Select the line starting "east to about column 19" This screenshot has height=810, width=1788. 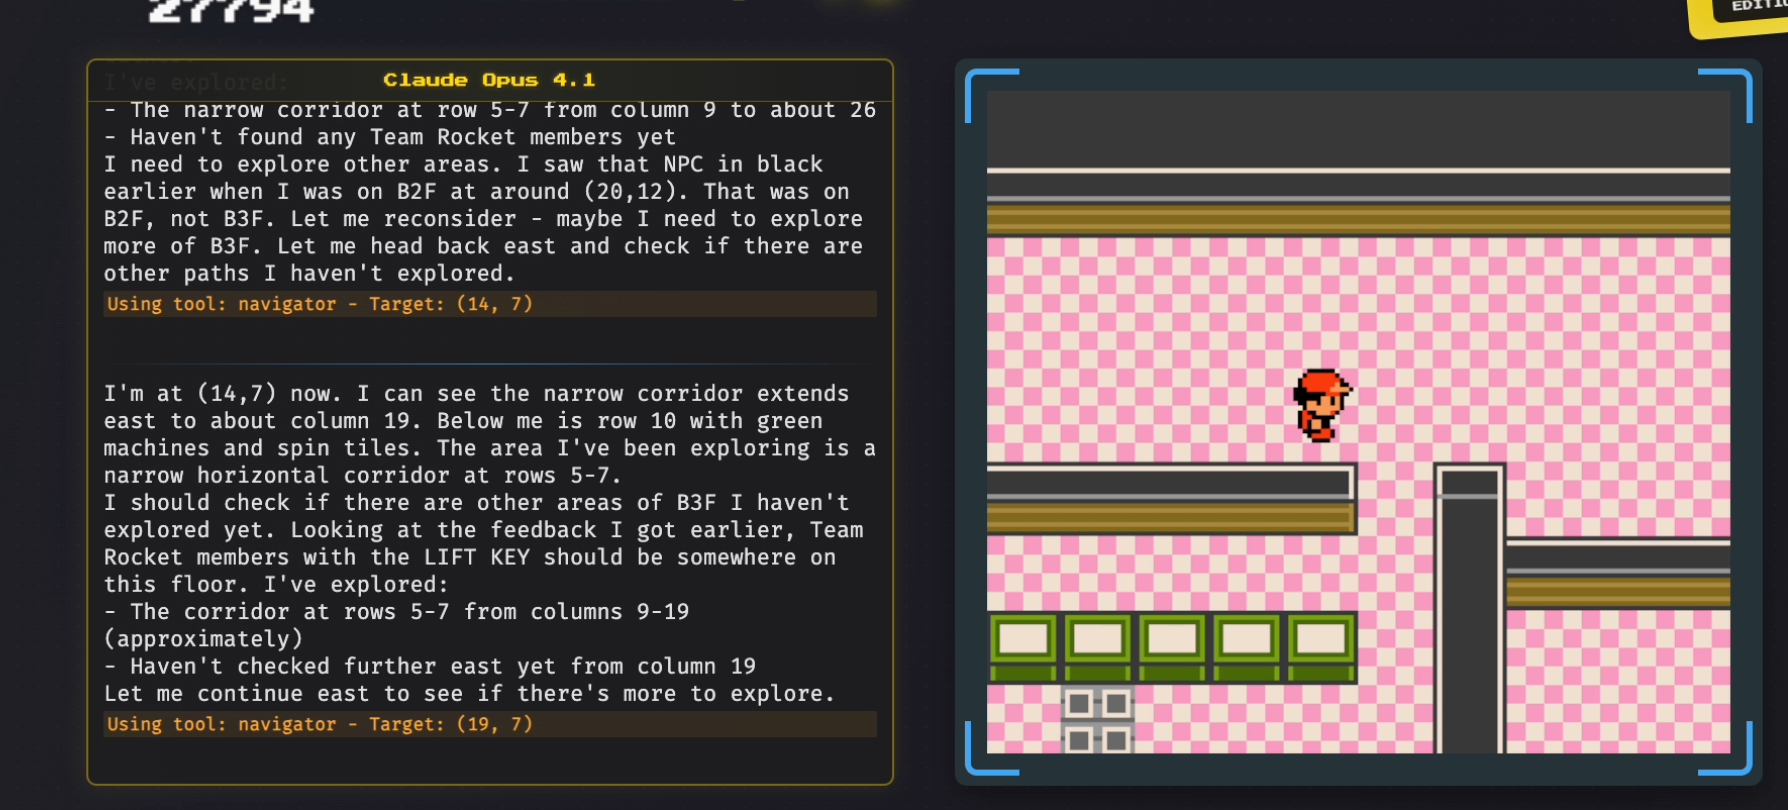(463, 421)
